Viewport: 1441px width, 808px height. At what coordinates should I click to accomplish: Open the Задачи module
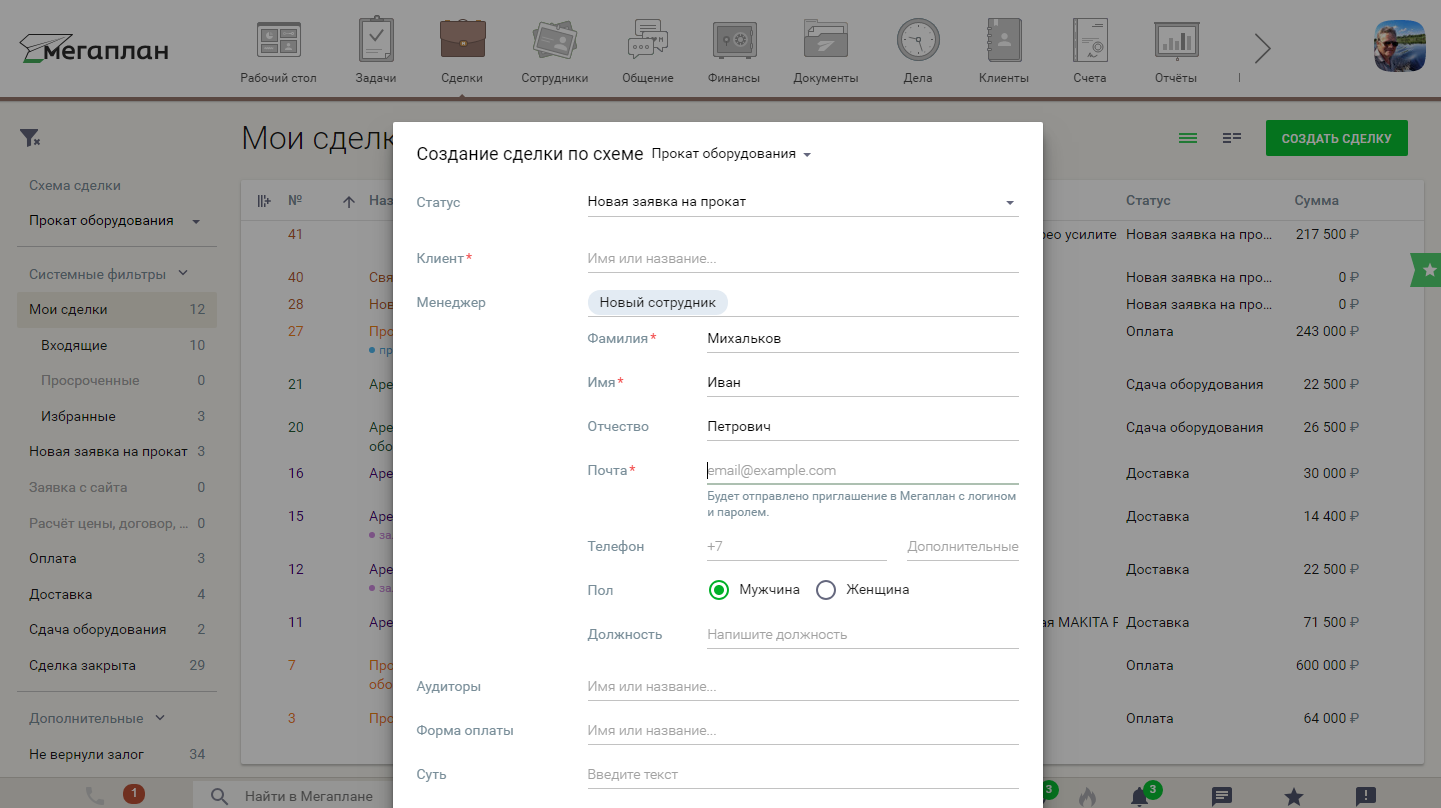376,51
